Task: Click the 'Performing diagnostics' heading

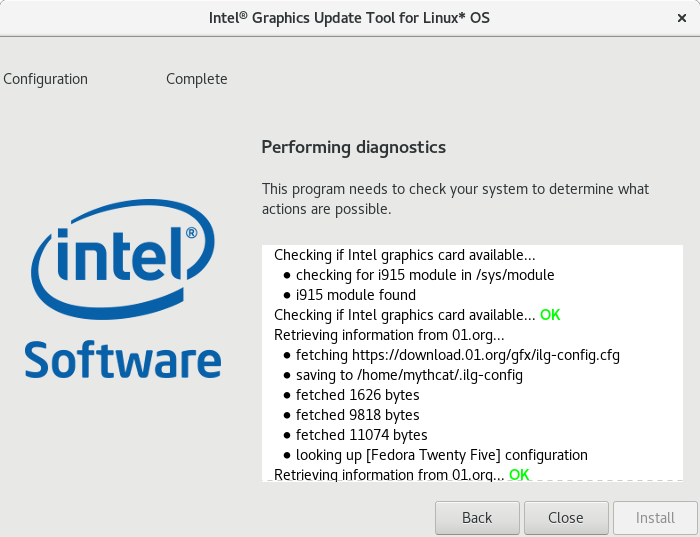Action: tap(354, 147)
